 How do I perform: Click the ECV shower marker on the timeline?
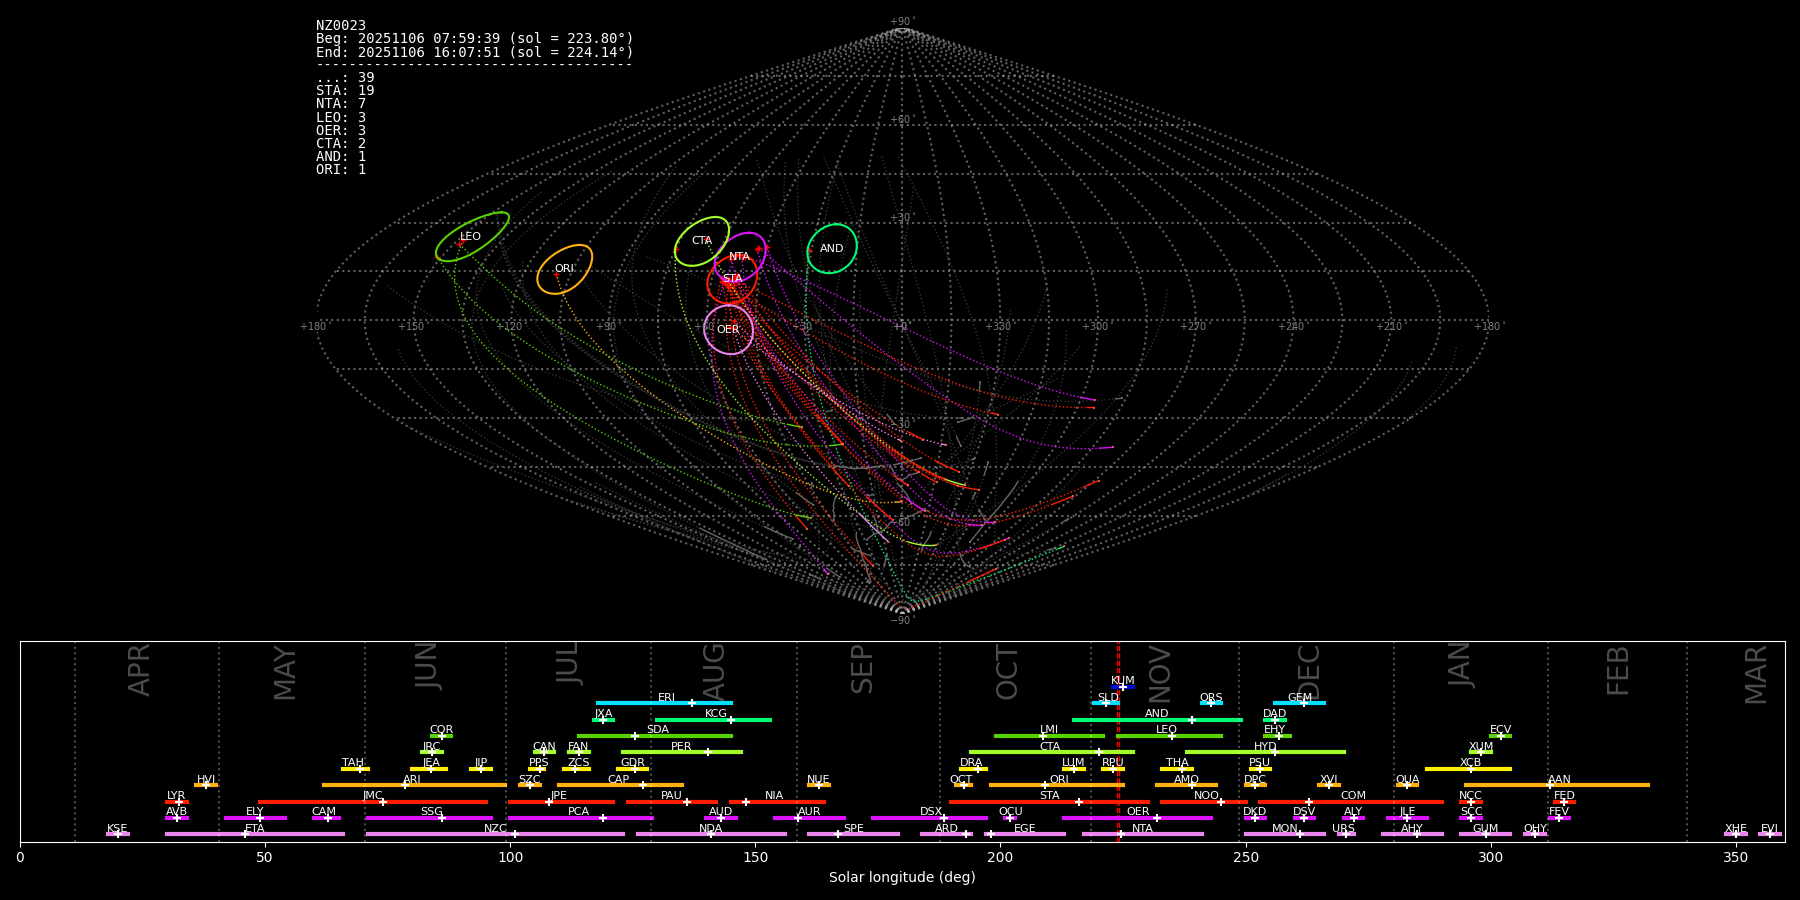(1500, 735)
